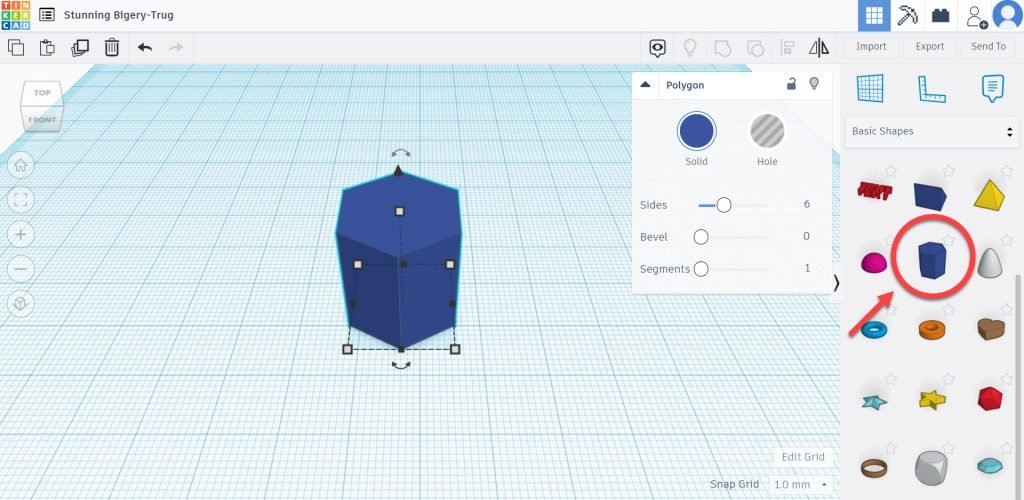Click the Duplicate and repeat icon
The width and height of the screenshot is (1024, 500).
tap(80, 47)
